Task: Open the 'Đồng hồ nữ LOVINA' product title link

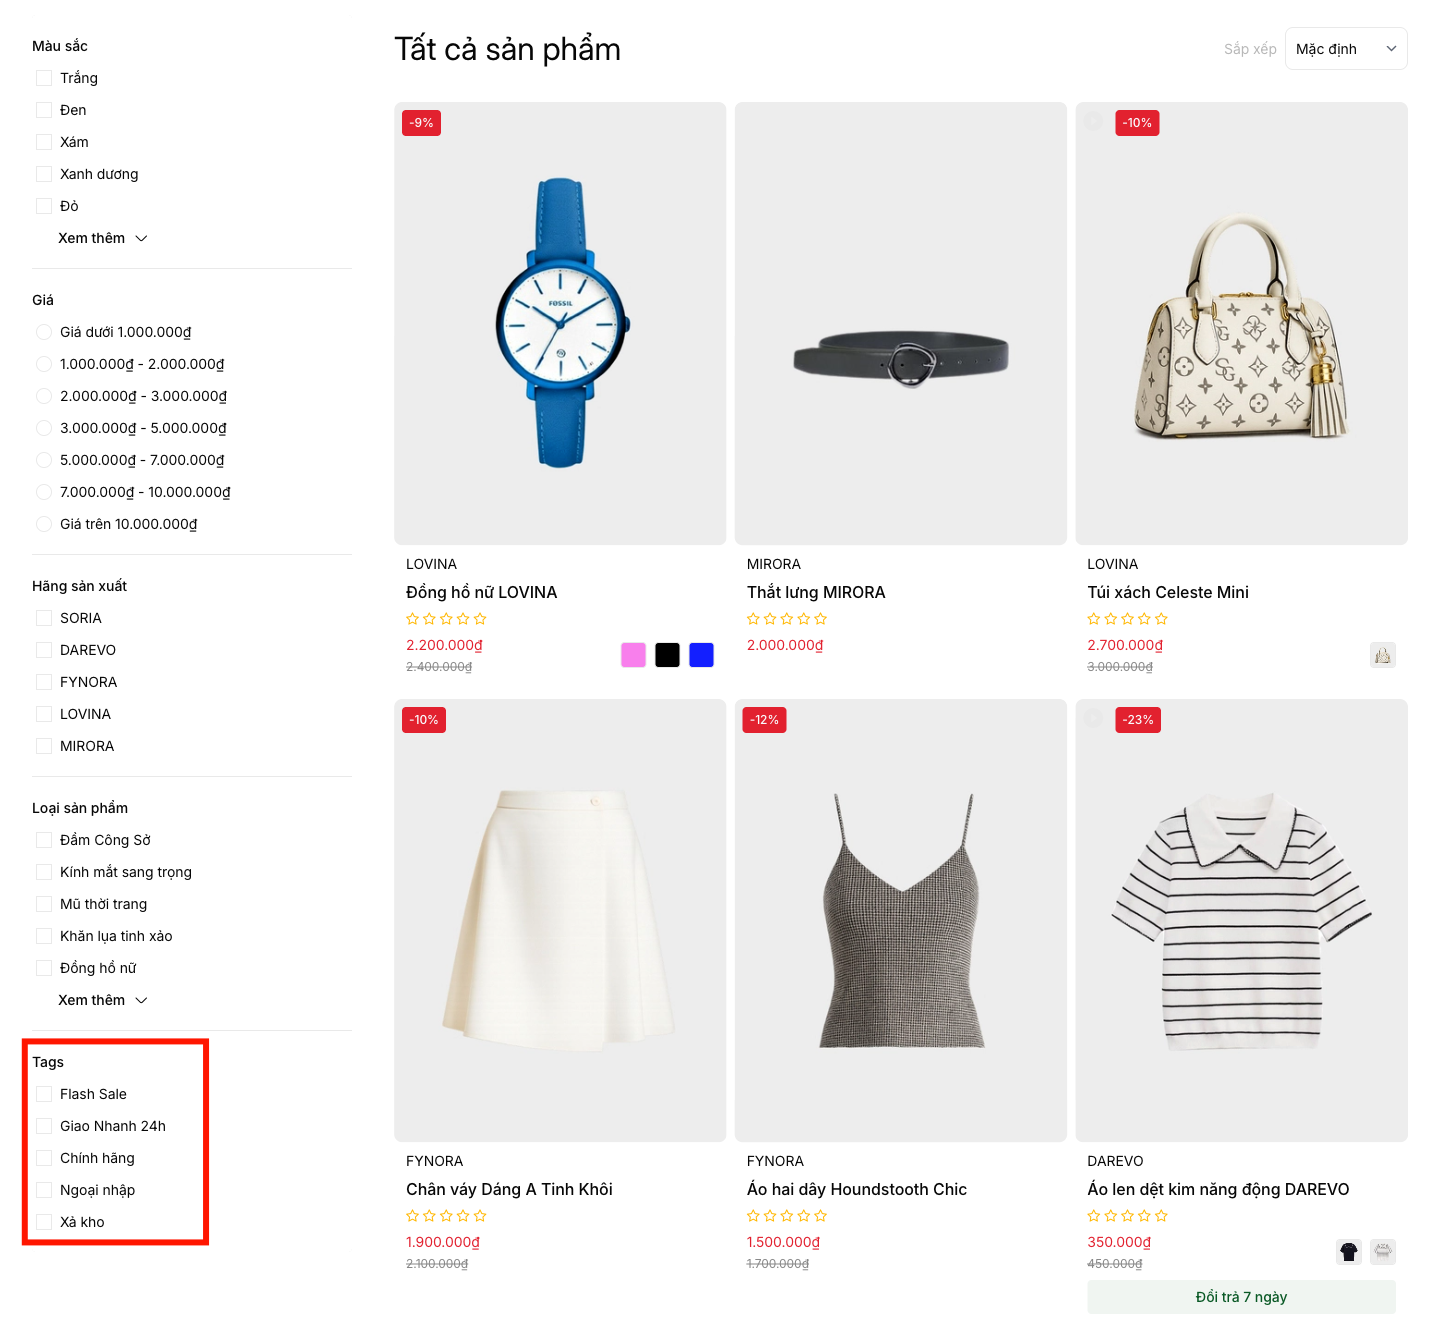Action: point(481,592)
